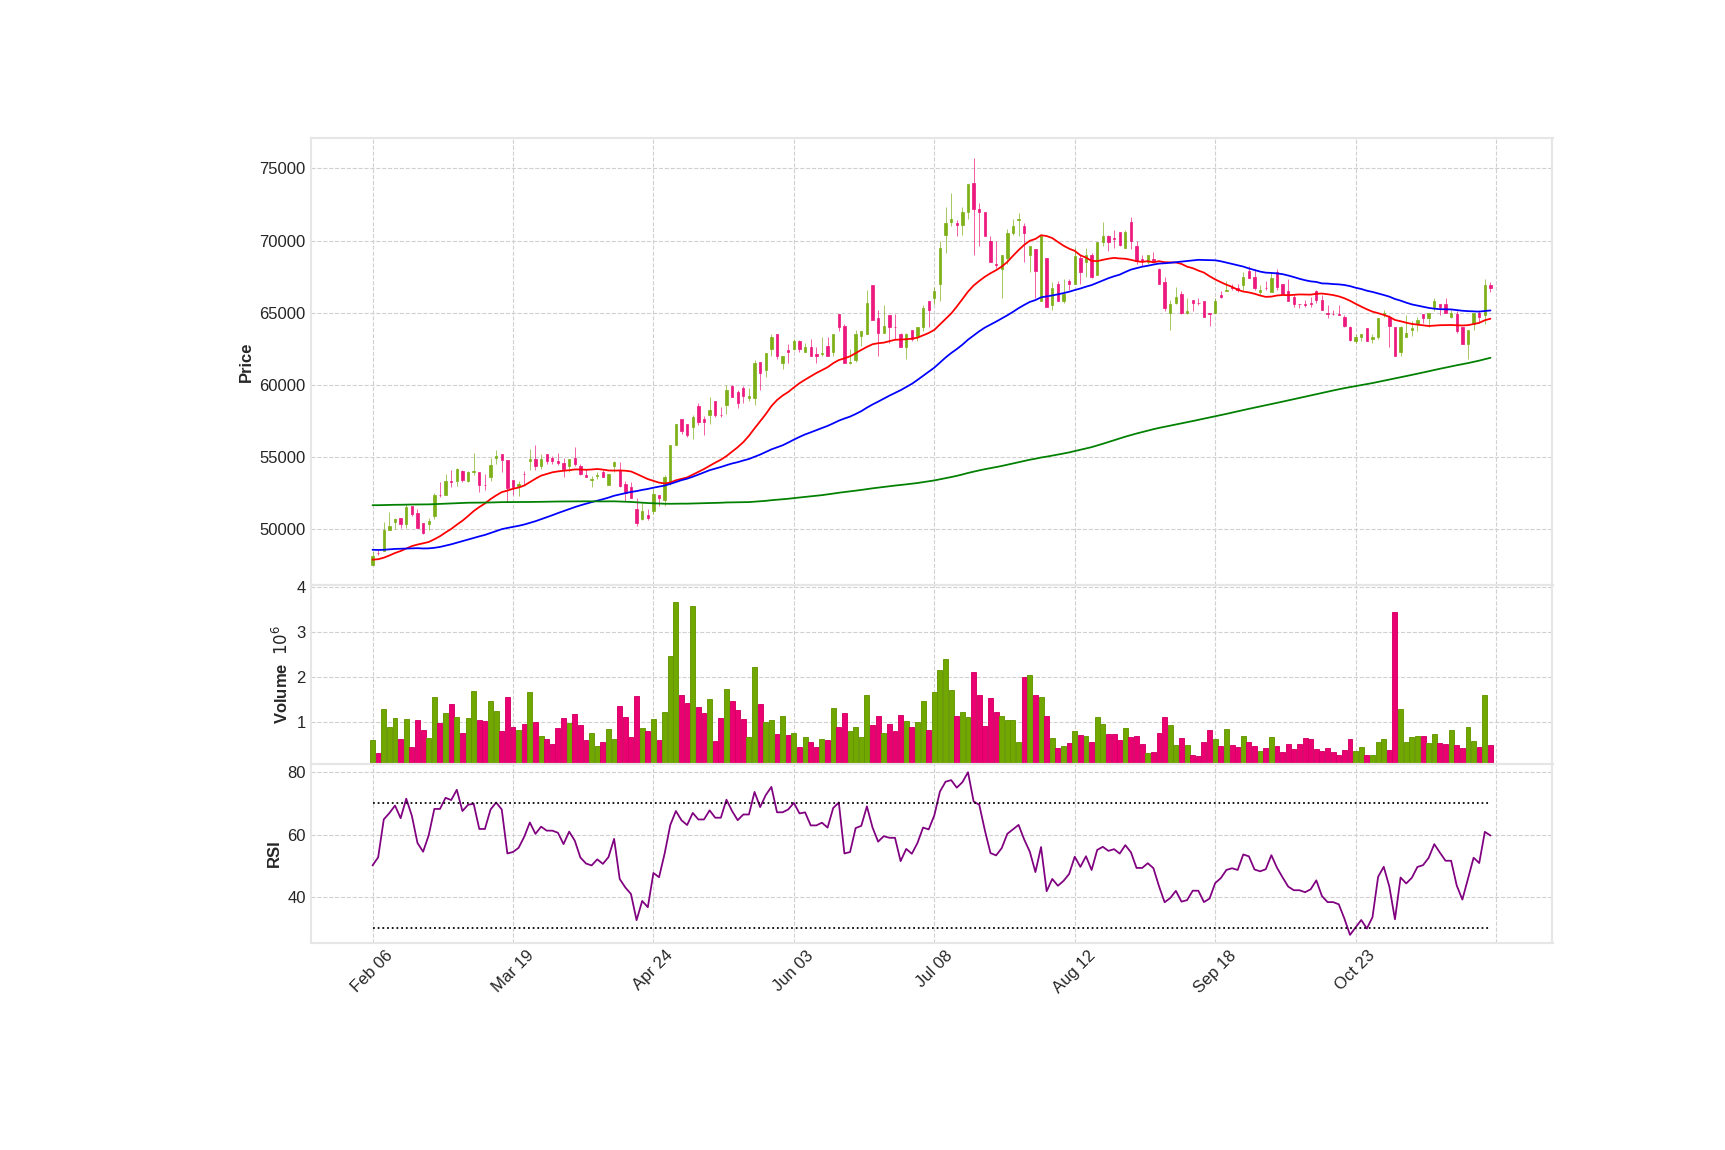
Task: Click the volume axis label 4
Action: [x=301, y=588]
